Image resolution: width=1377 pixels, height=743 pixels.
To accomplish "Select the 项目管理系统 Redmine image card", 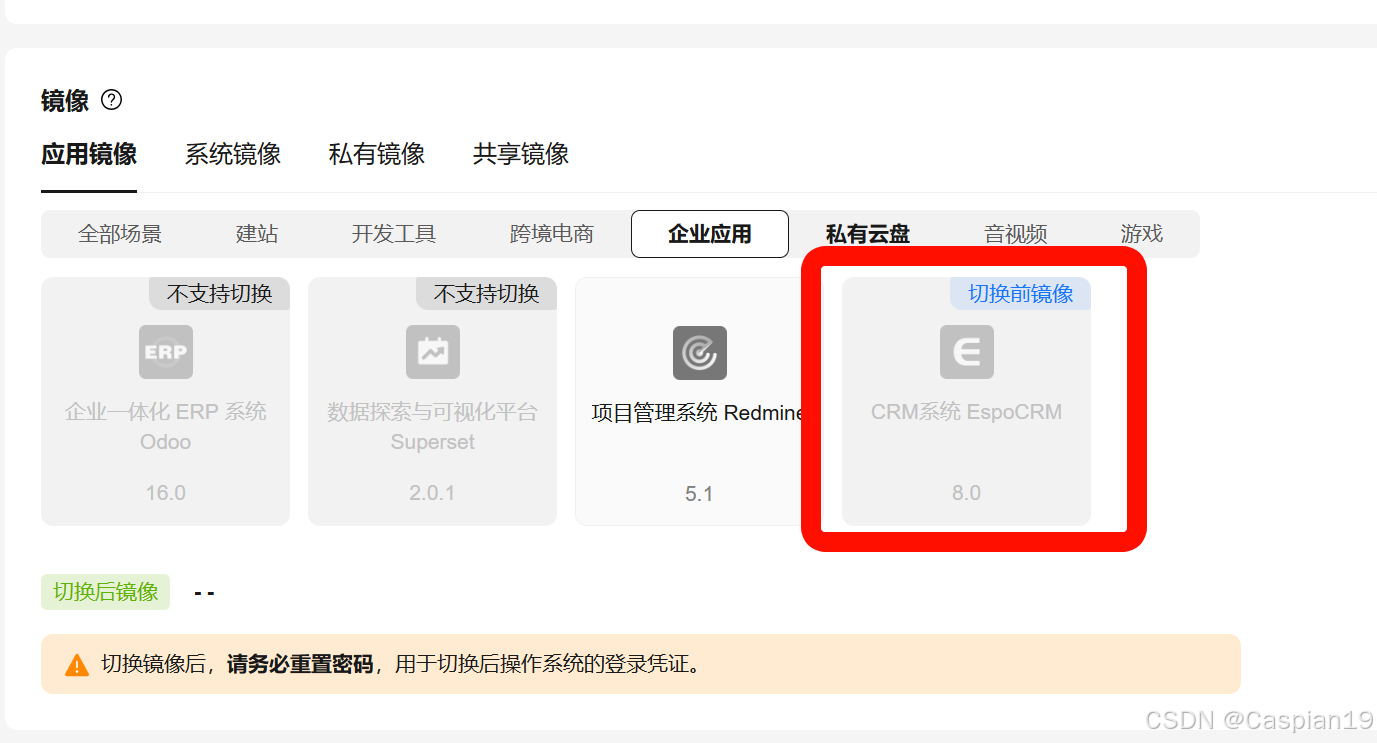I will click(x=699, y=401).
